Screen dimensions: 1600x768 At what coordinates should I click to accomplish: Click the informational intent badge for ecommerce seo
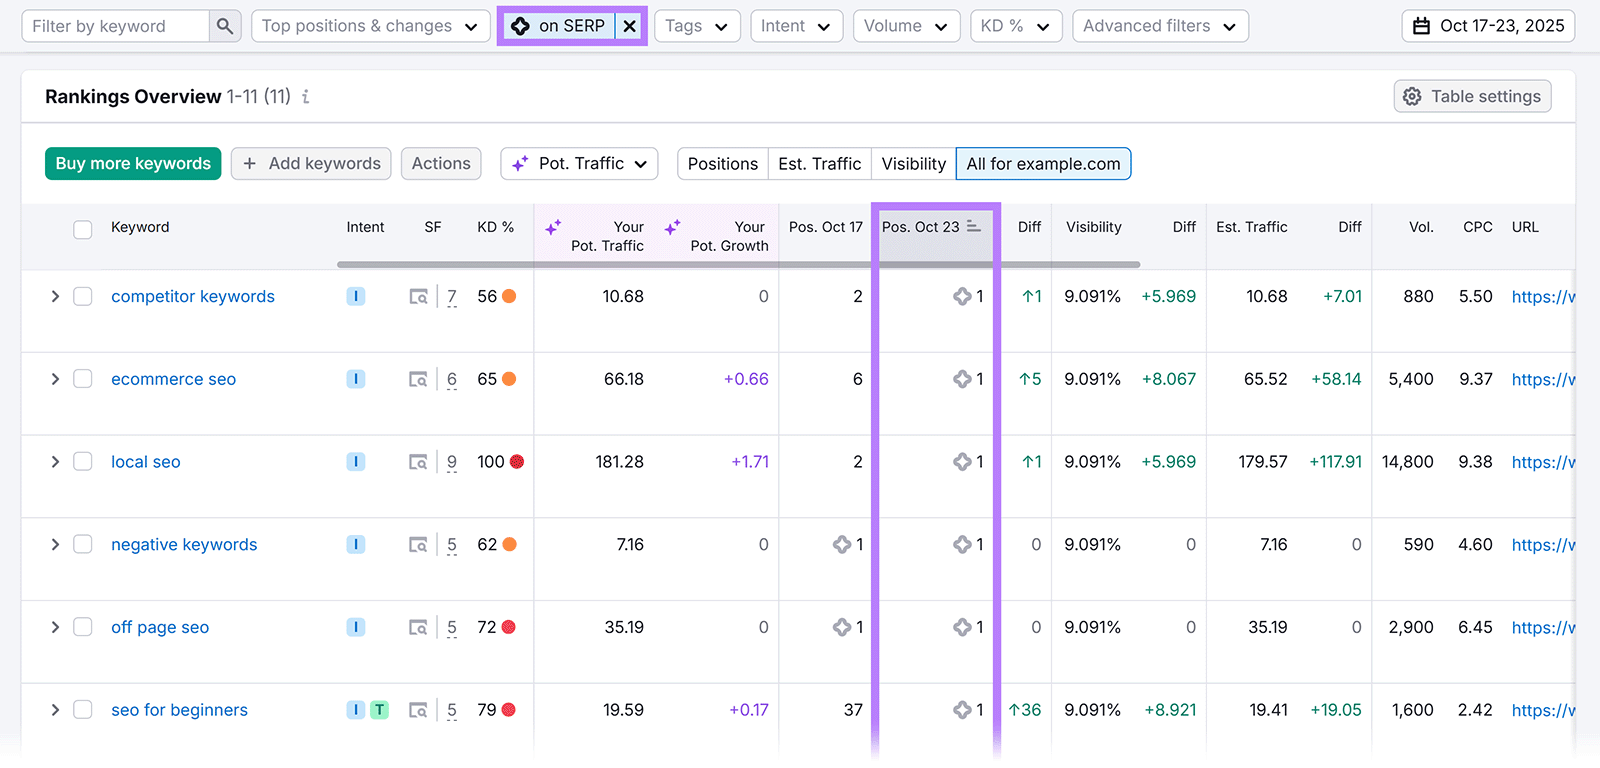(355, 379)
